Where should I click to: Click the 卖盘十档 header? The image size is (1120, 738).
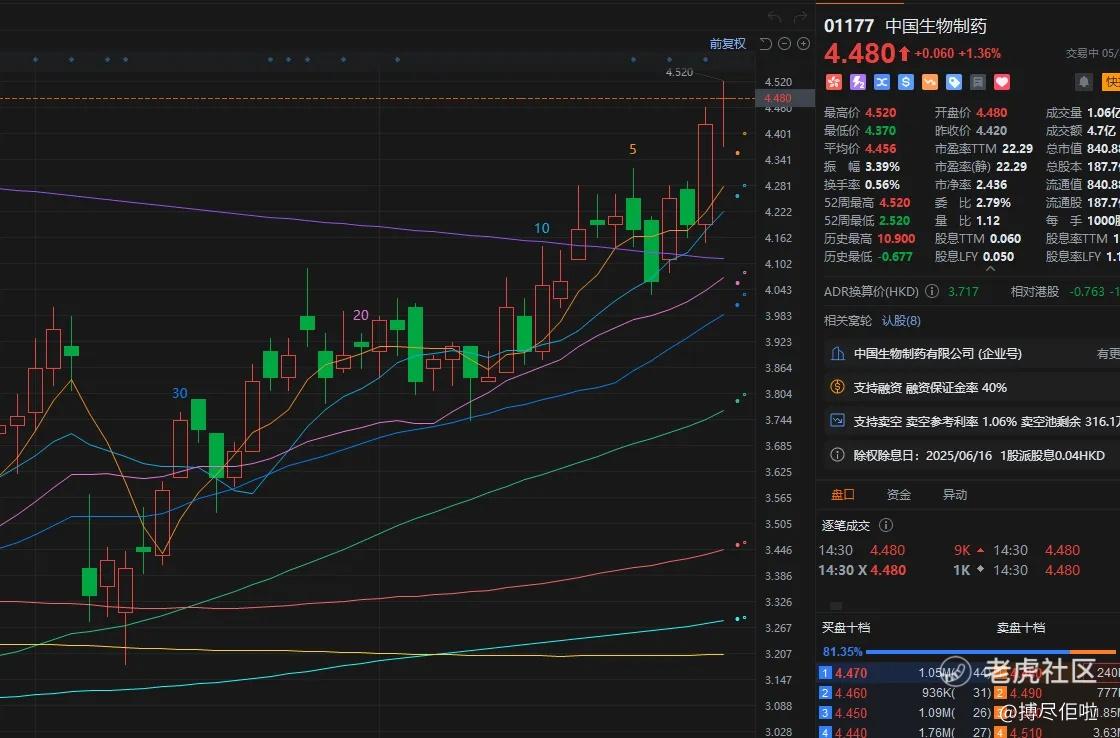click(1021, 627)
